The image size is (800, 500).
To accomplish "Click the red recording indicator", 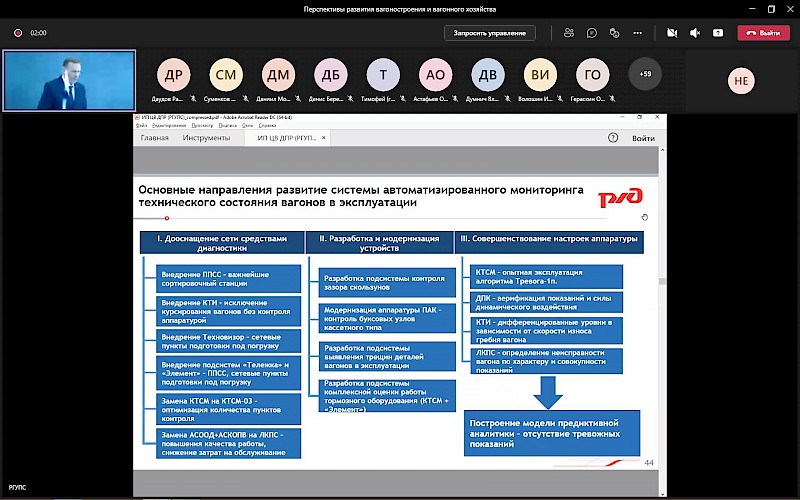I will point(18,33).
